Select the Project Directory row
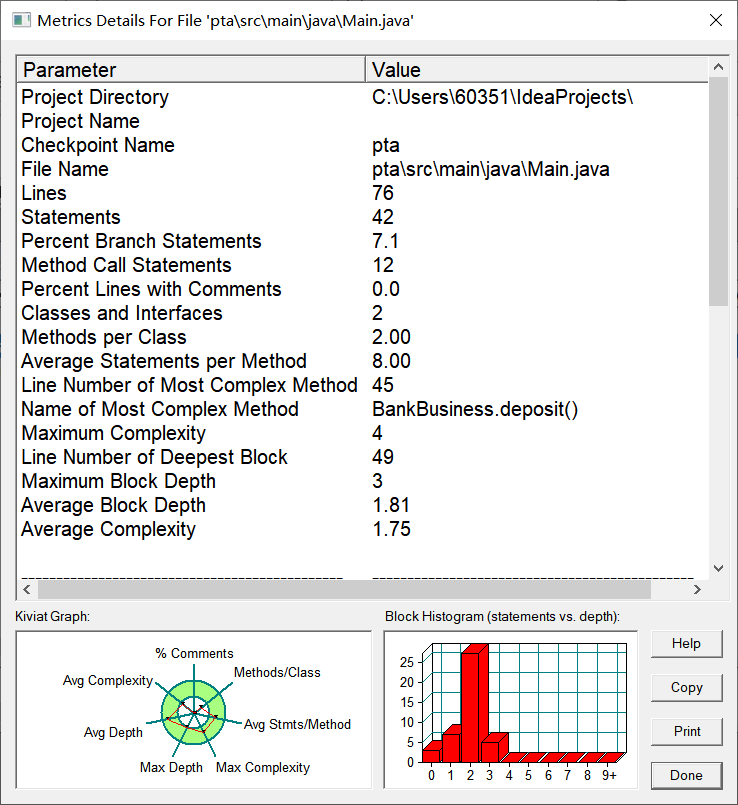This screenshot has width=738, height=805. coord(363,97)
